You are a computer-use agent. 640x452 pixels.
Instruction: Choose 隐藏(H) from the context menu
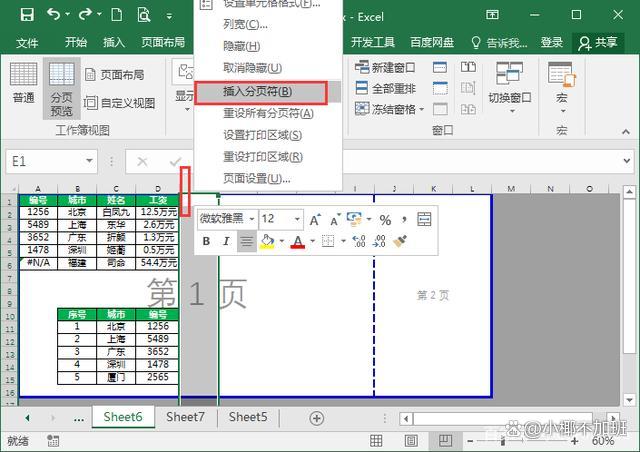242,46
